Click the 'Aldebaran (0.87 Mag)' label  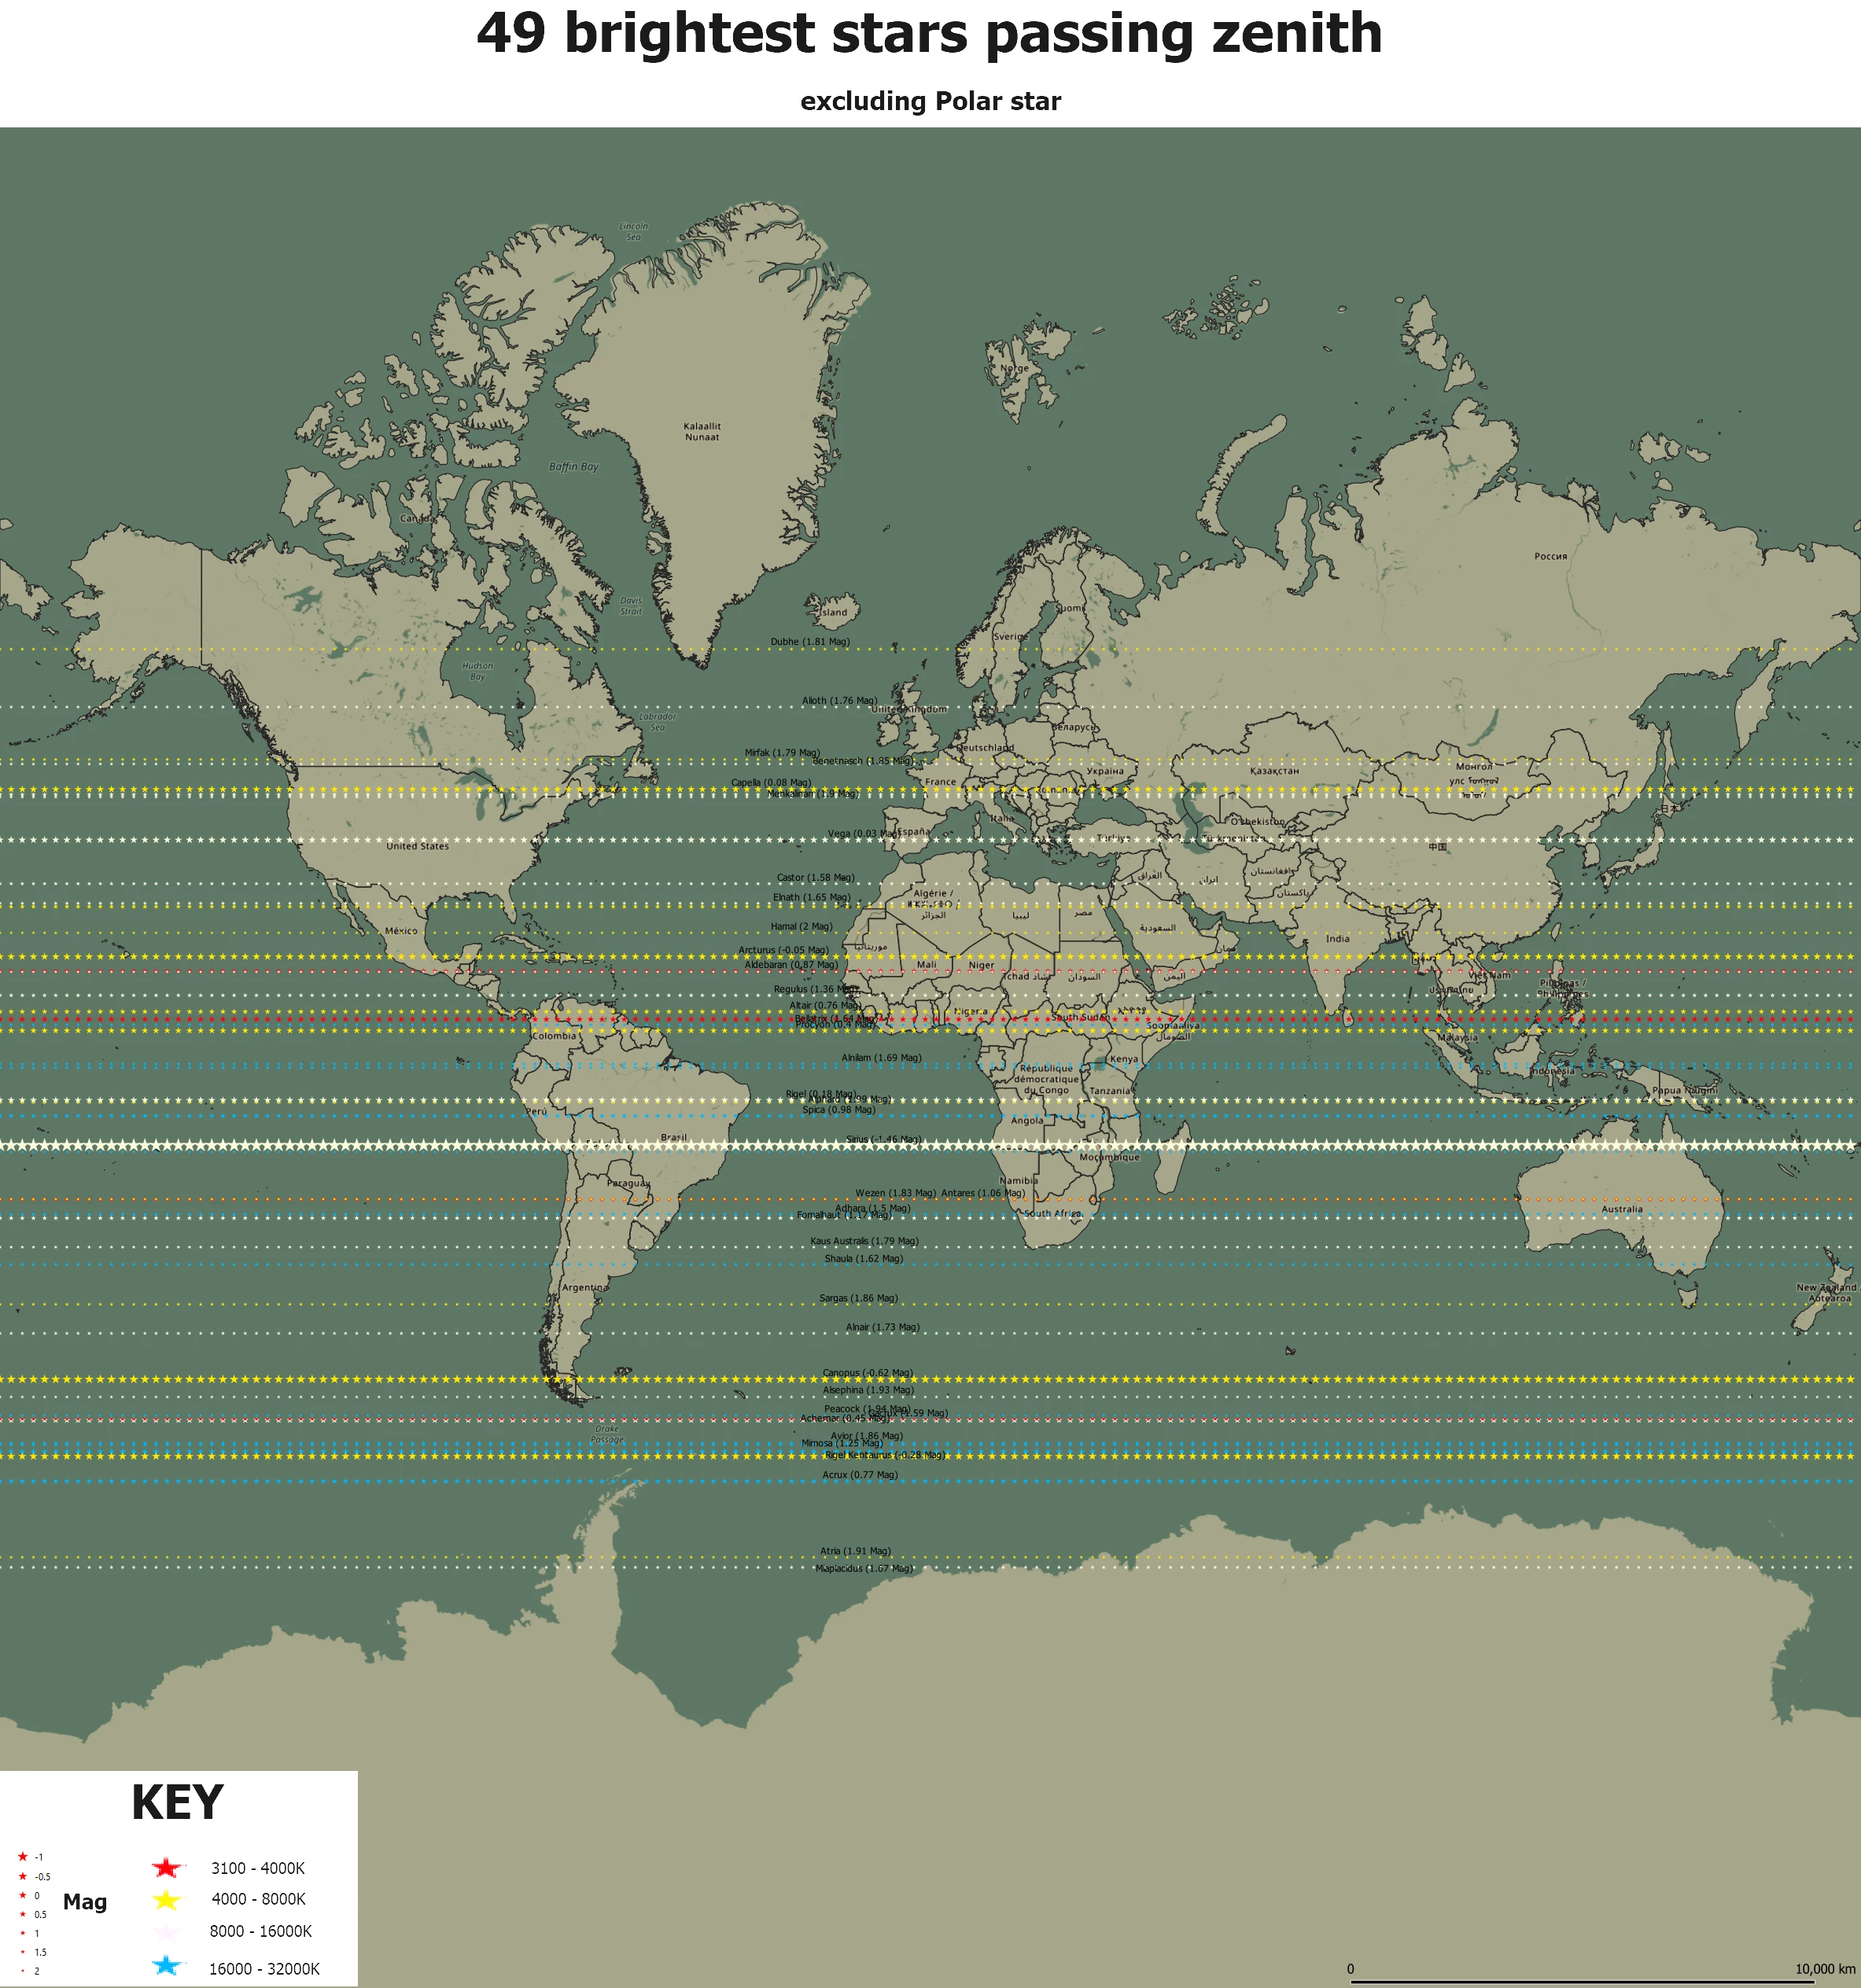pyautogui.click(x=791, y=965)
